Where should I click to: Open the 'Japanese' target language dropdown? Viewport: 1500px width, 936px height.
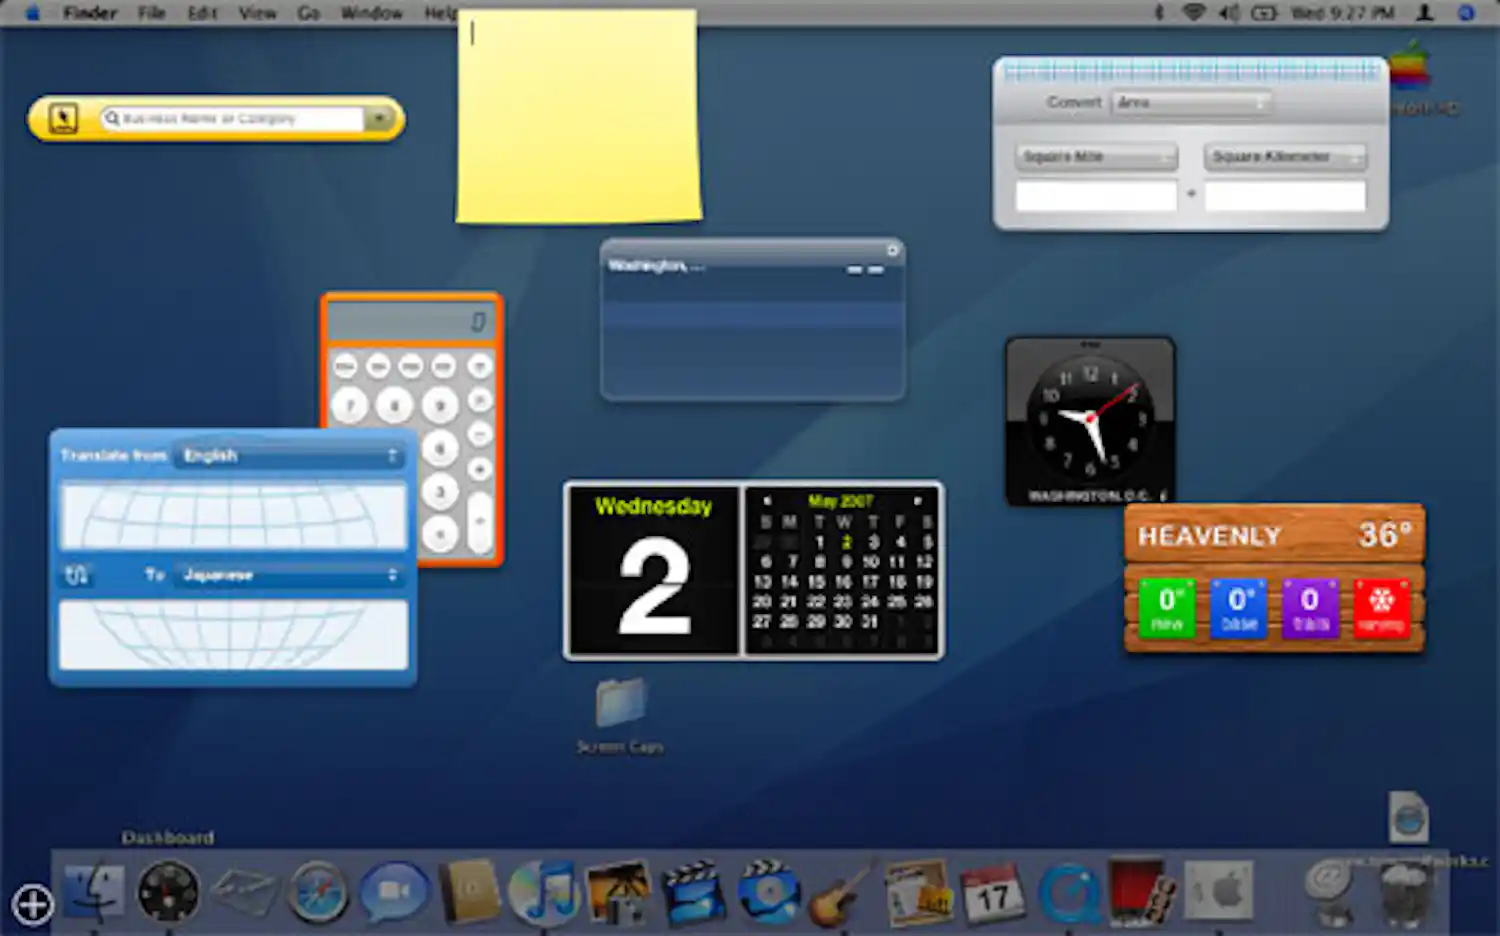click(x=290, y=575)
